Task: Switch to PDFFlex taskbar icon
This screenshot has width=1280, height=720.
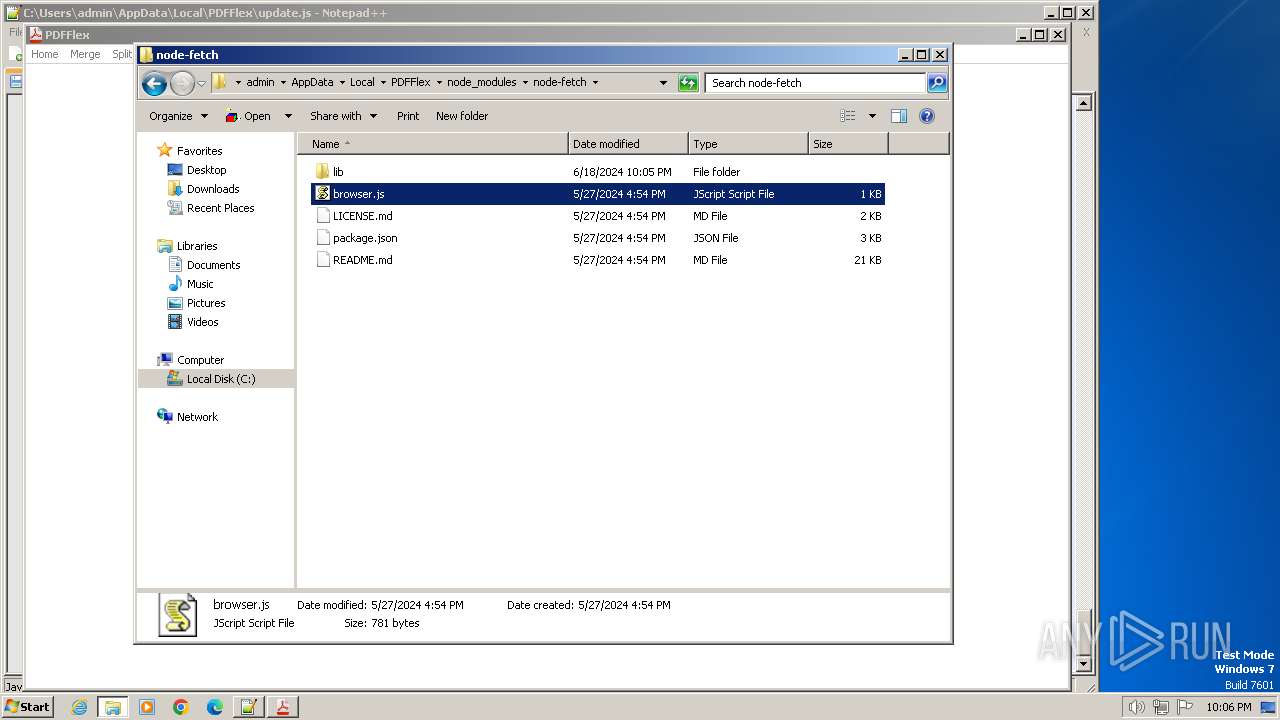Action: (x=283, y=707)
